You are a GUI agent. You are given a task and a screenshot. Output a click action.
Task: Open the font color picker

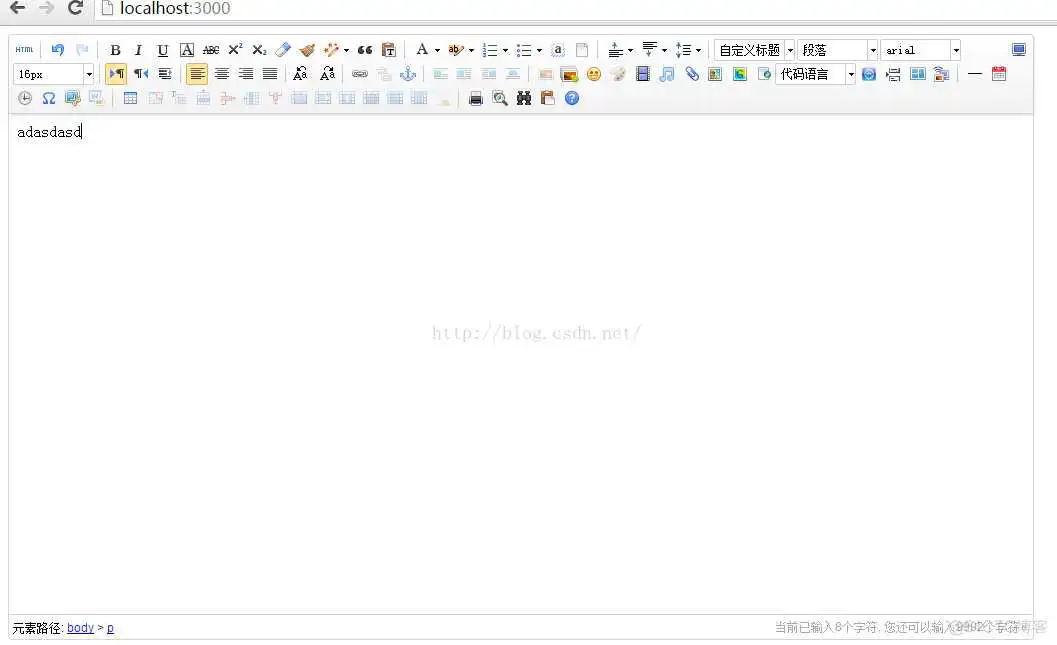tap(424, 49)
